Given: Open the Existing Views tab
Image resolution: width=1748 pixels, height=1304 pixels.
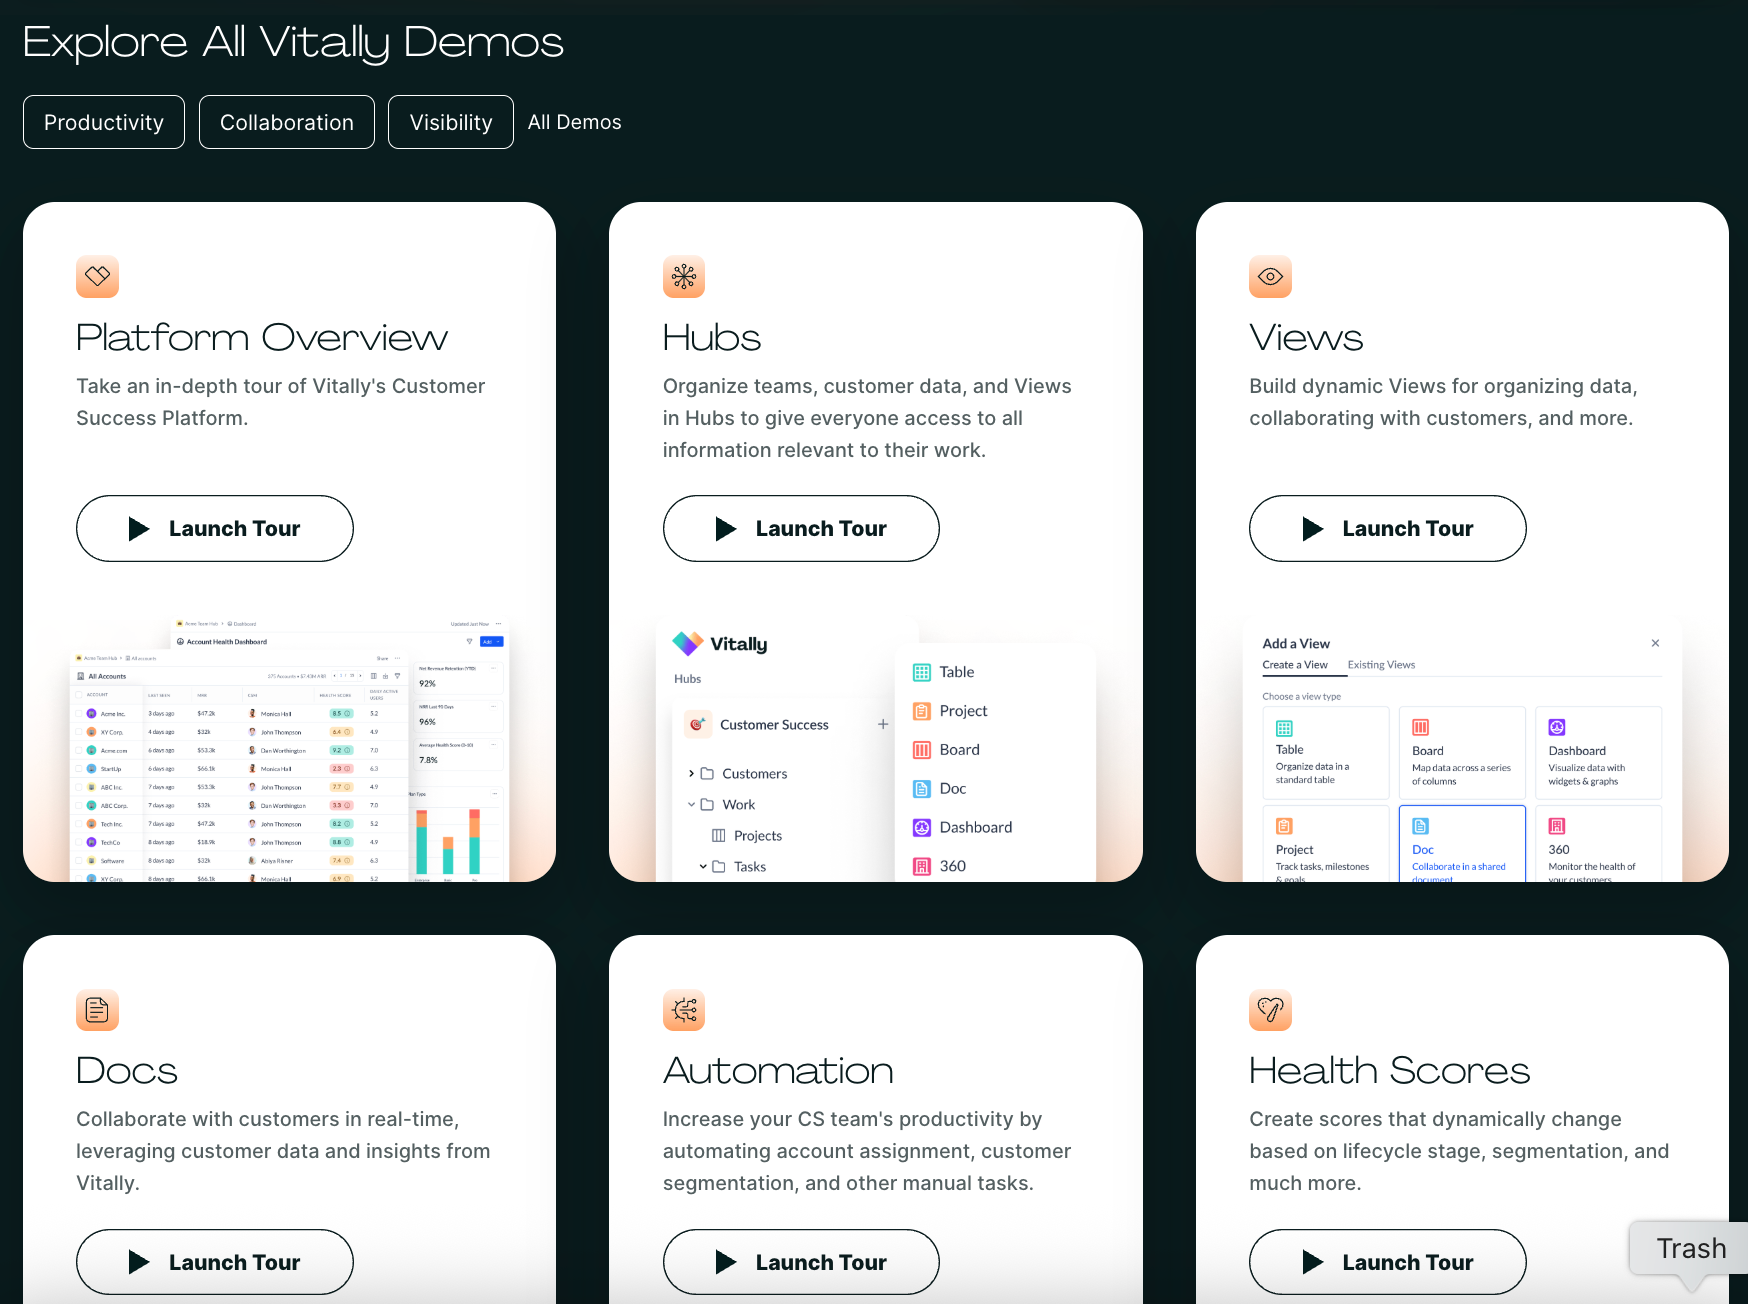Looking at the screenshot, I should (x=1381, y=665).
